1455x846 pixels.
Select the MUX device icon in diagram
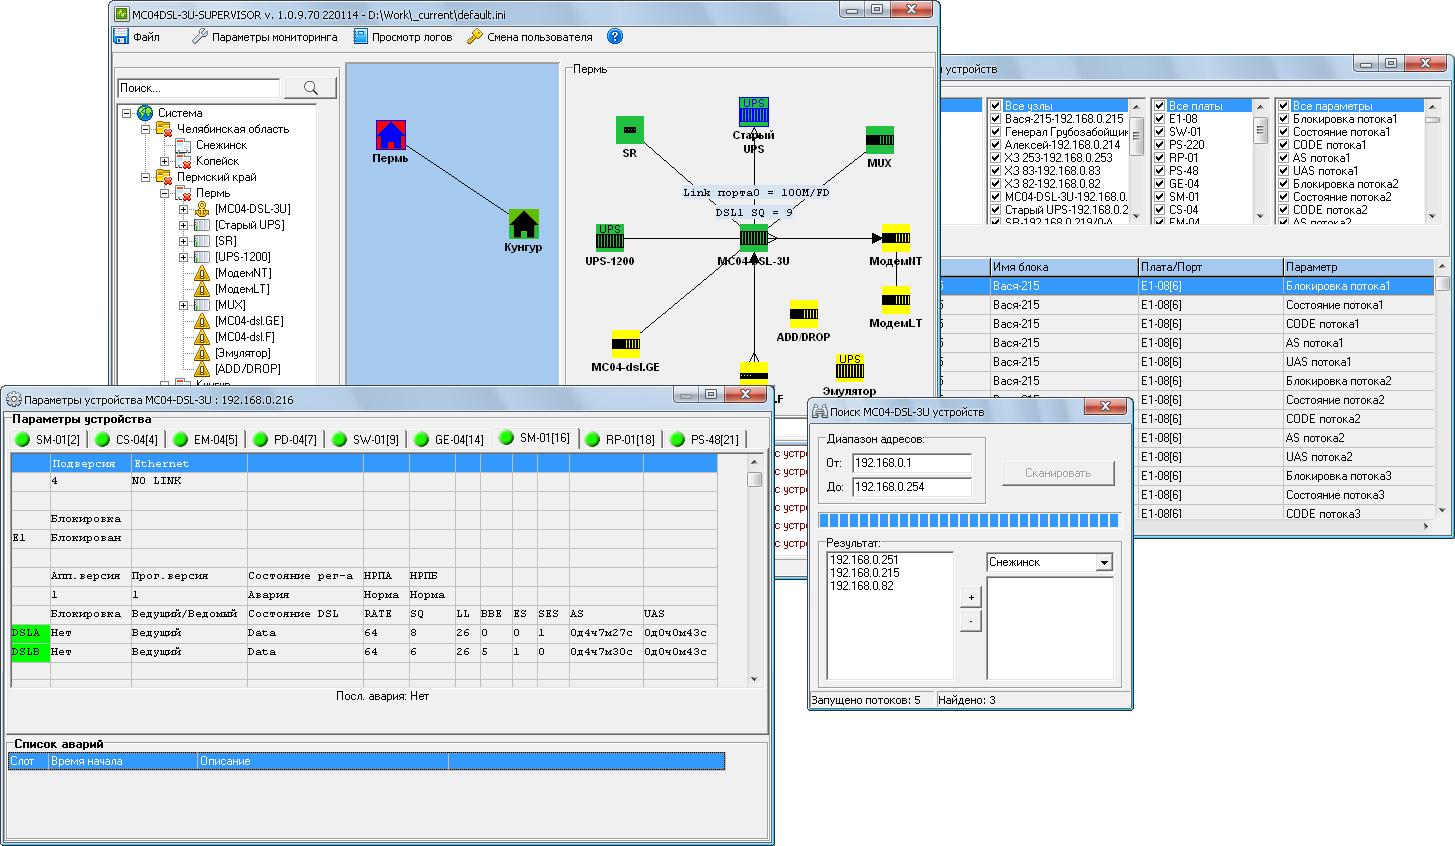(879, 140)
